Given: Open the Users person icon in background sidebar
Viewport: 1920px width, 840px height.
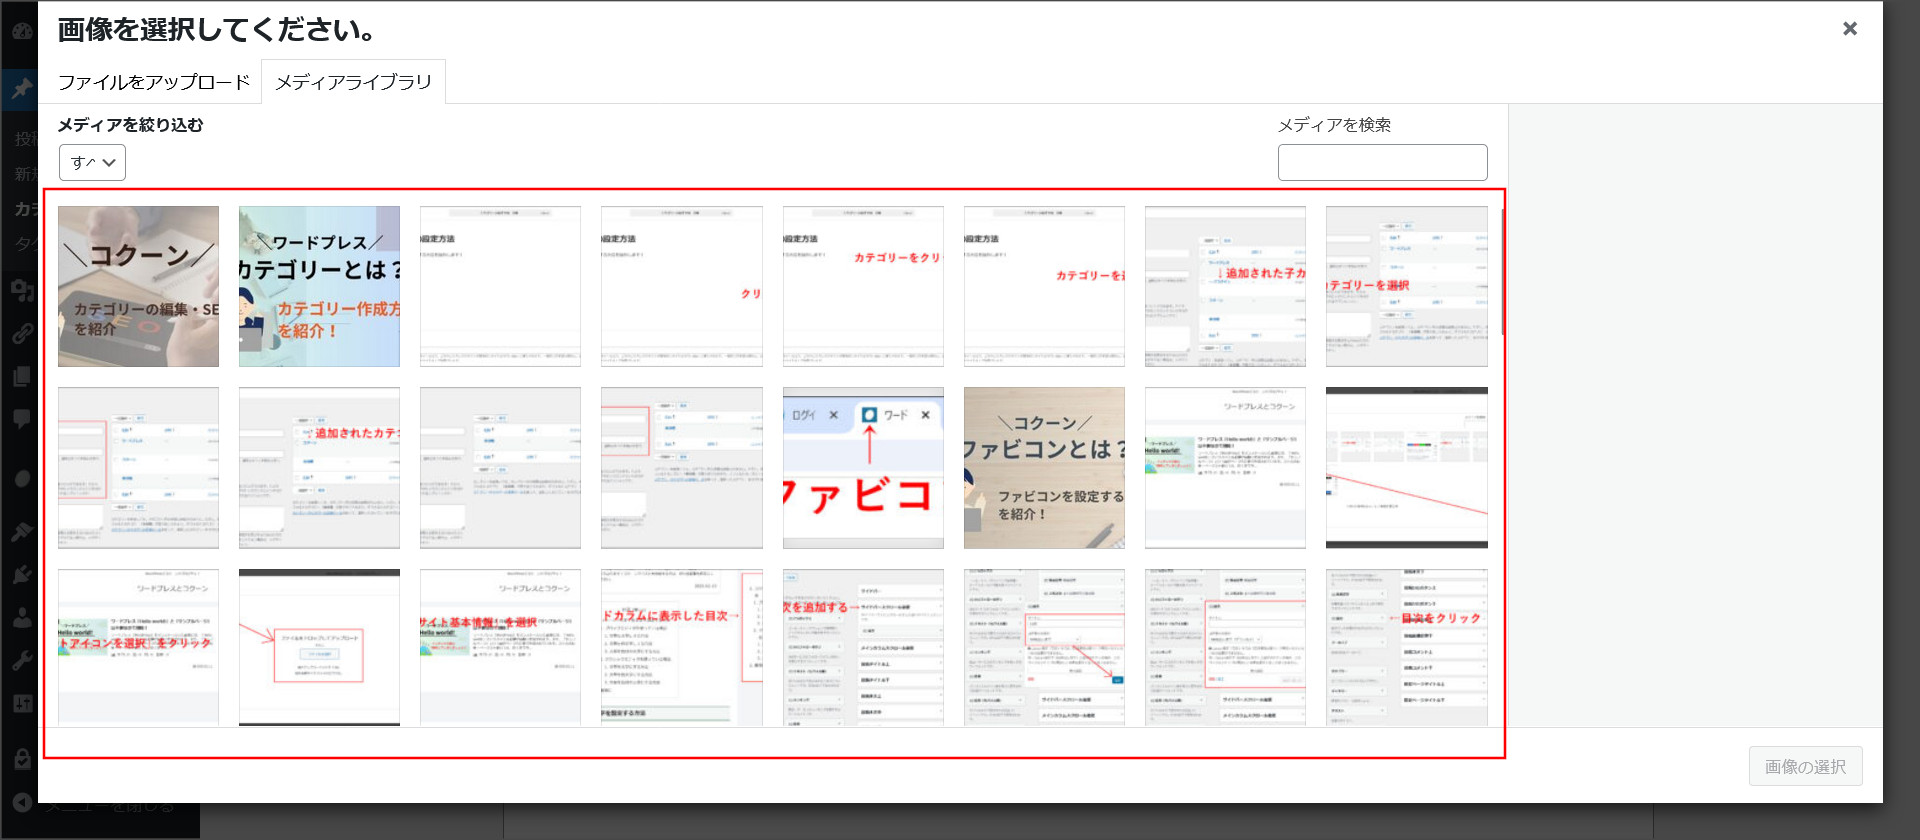Looking at the screenshot, I should [x=21, y=617].
